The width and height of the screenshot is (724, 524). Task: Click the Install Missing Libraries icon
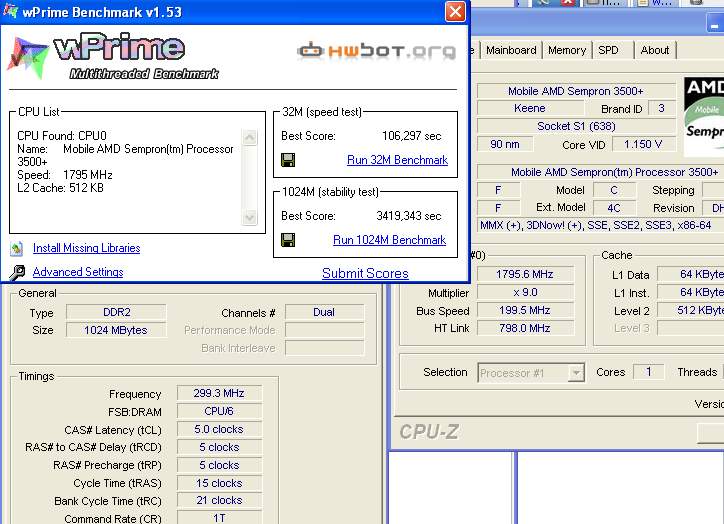pos(17,249)
